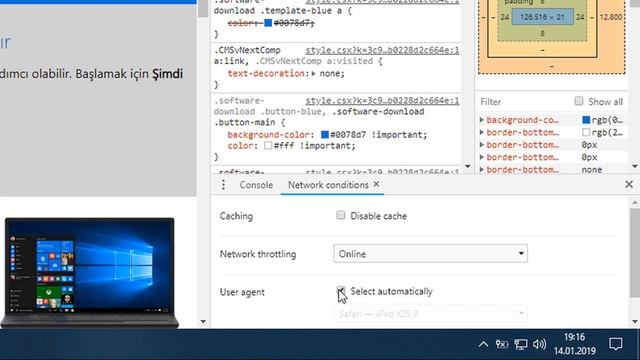This screenshot has height=360, width=640.
Task: Click the computed rgb blue background swatch
Action: click(586, 120)
